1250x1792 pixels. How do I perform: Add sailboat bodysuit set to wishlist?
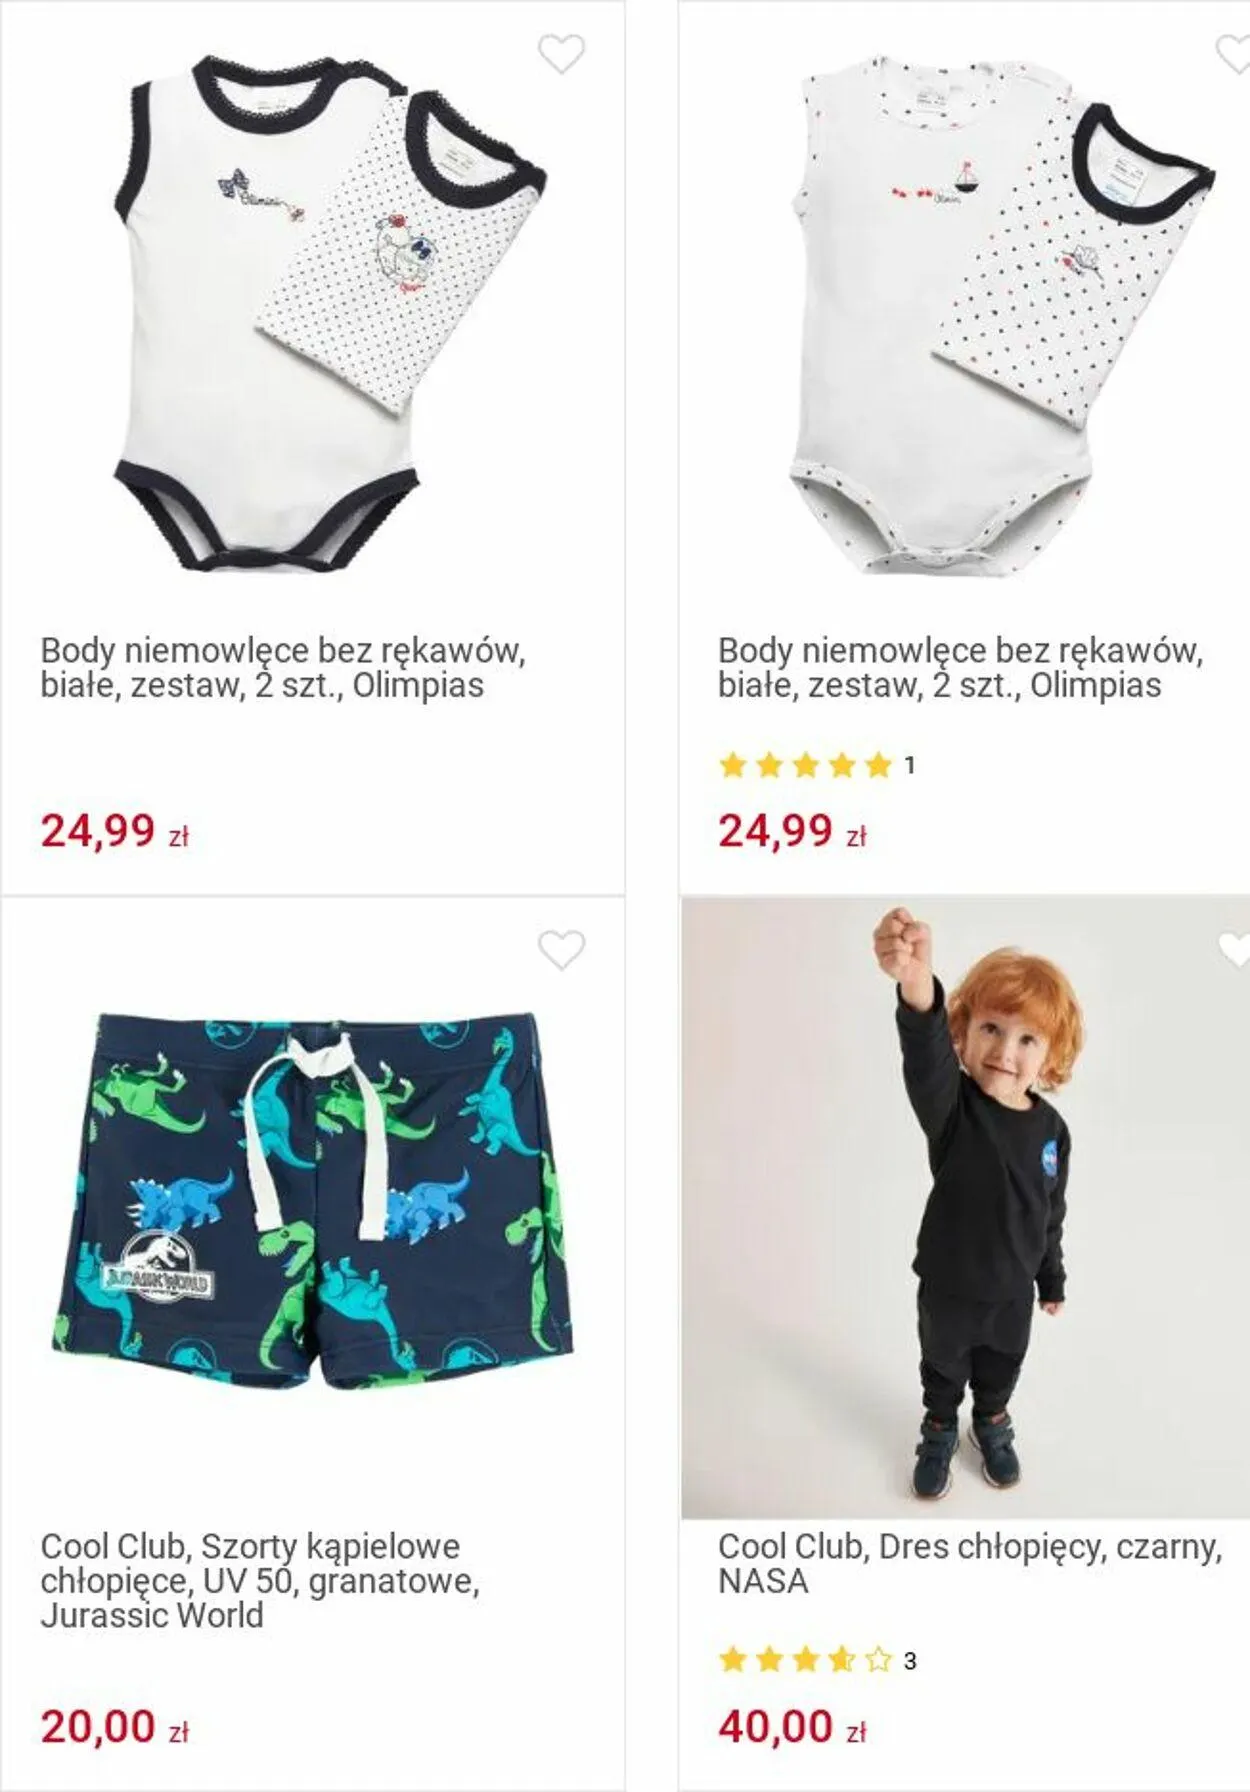[x=1233, y=54]
